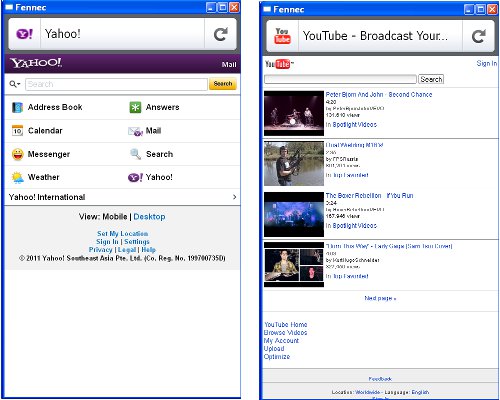Open the Yahoo! purple Y icon in grid

click(135, 177)
